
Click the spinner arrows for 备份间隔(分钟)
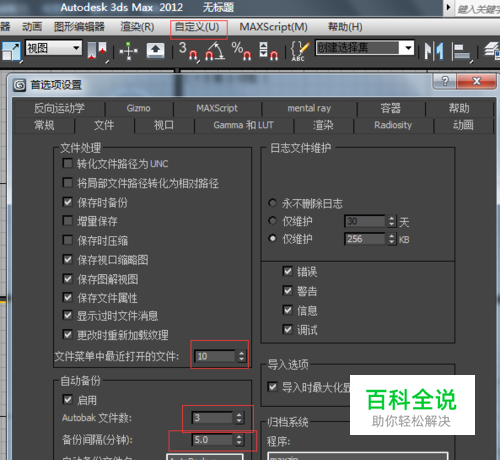click(x=239, y=440)
